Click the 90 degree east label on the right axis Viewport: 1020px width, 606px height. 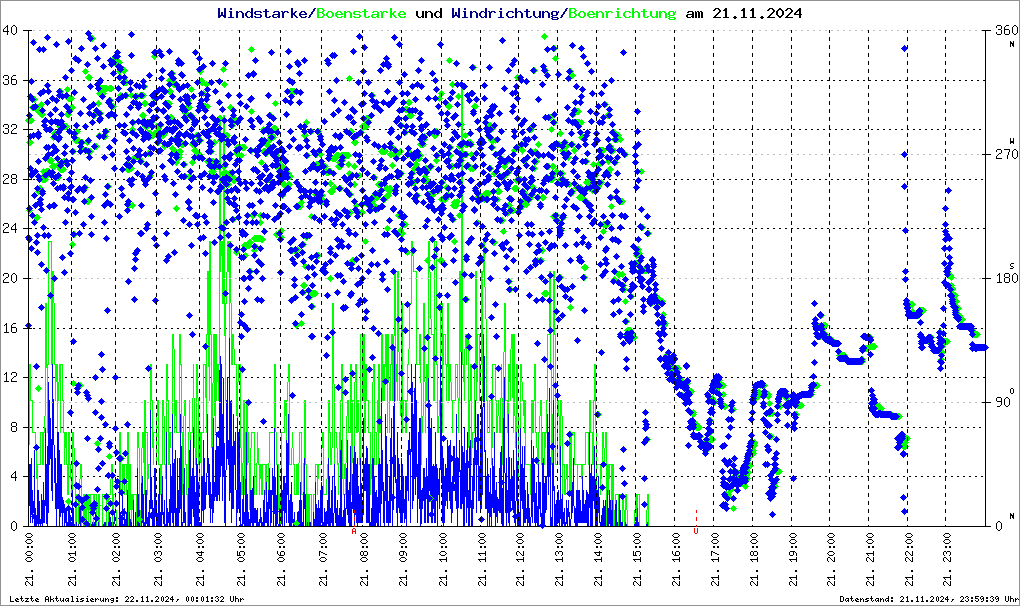(1005, 402)
